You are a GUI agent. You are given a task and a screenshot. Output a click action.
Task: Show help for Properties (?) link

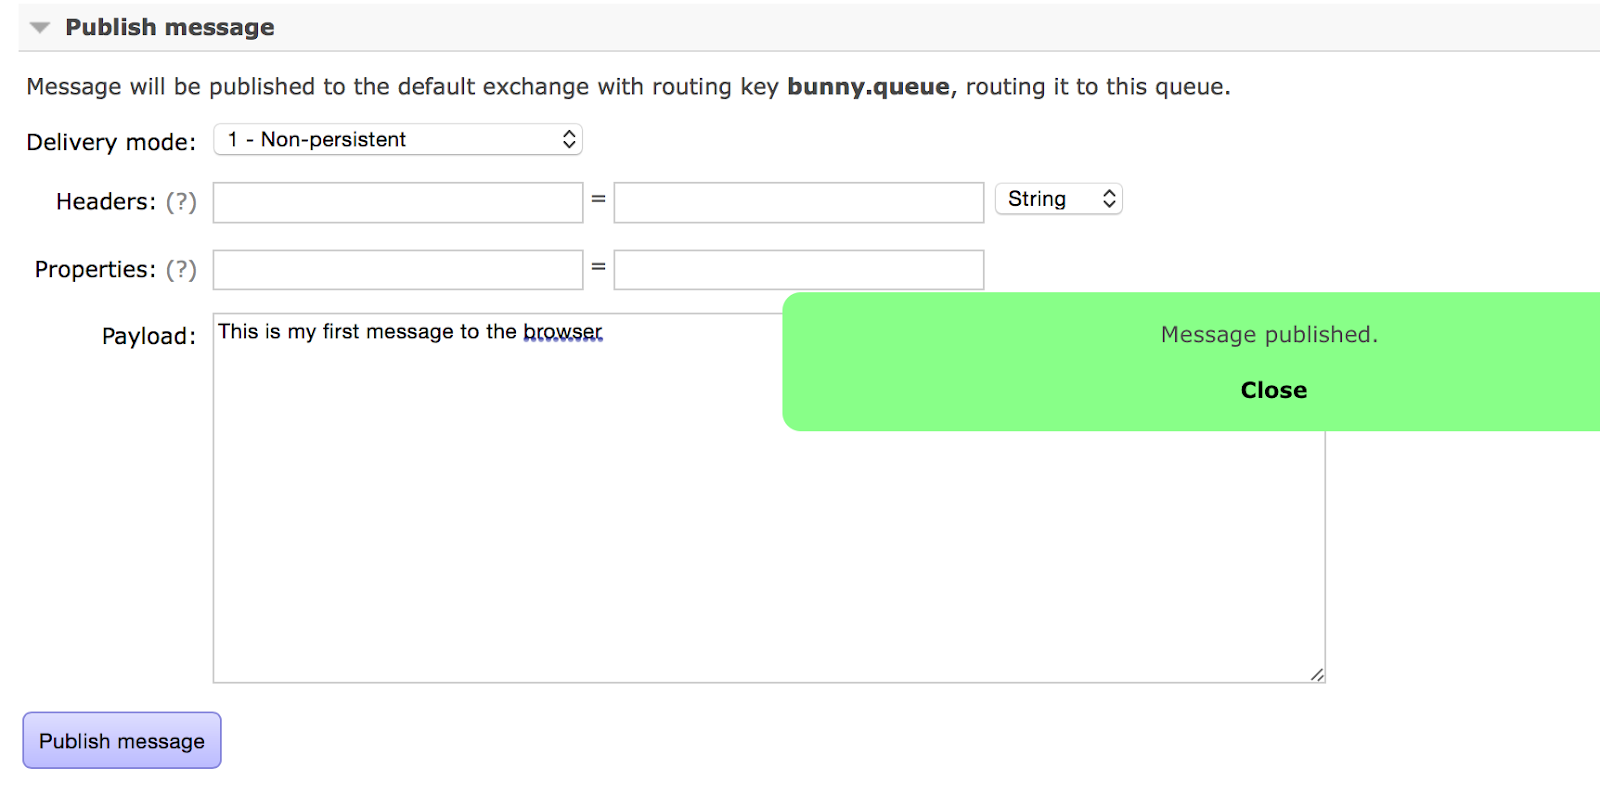(x=181, y=270)
